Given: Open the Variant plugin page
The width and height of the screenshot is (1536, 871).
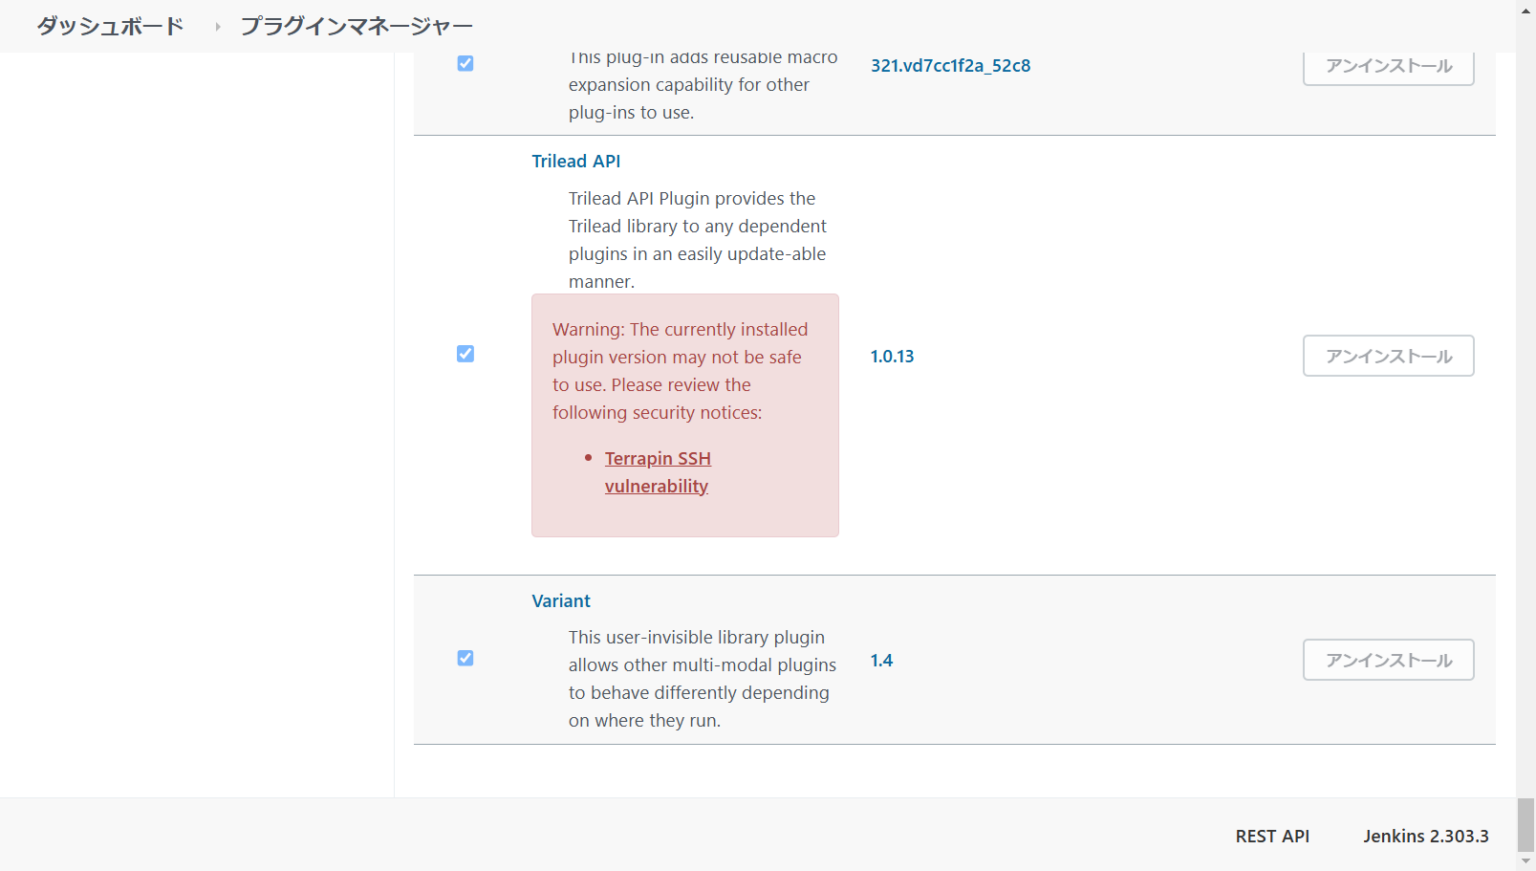Looking at the screenshot, I should click(561, 600).
